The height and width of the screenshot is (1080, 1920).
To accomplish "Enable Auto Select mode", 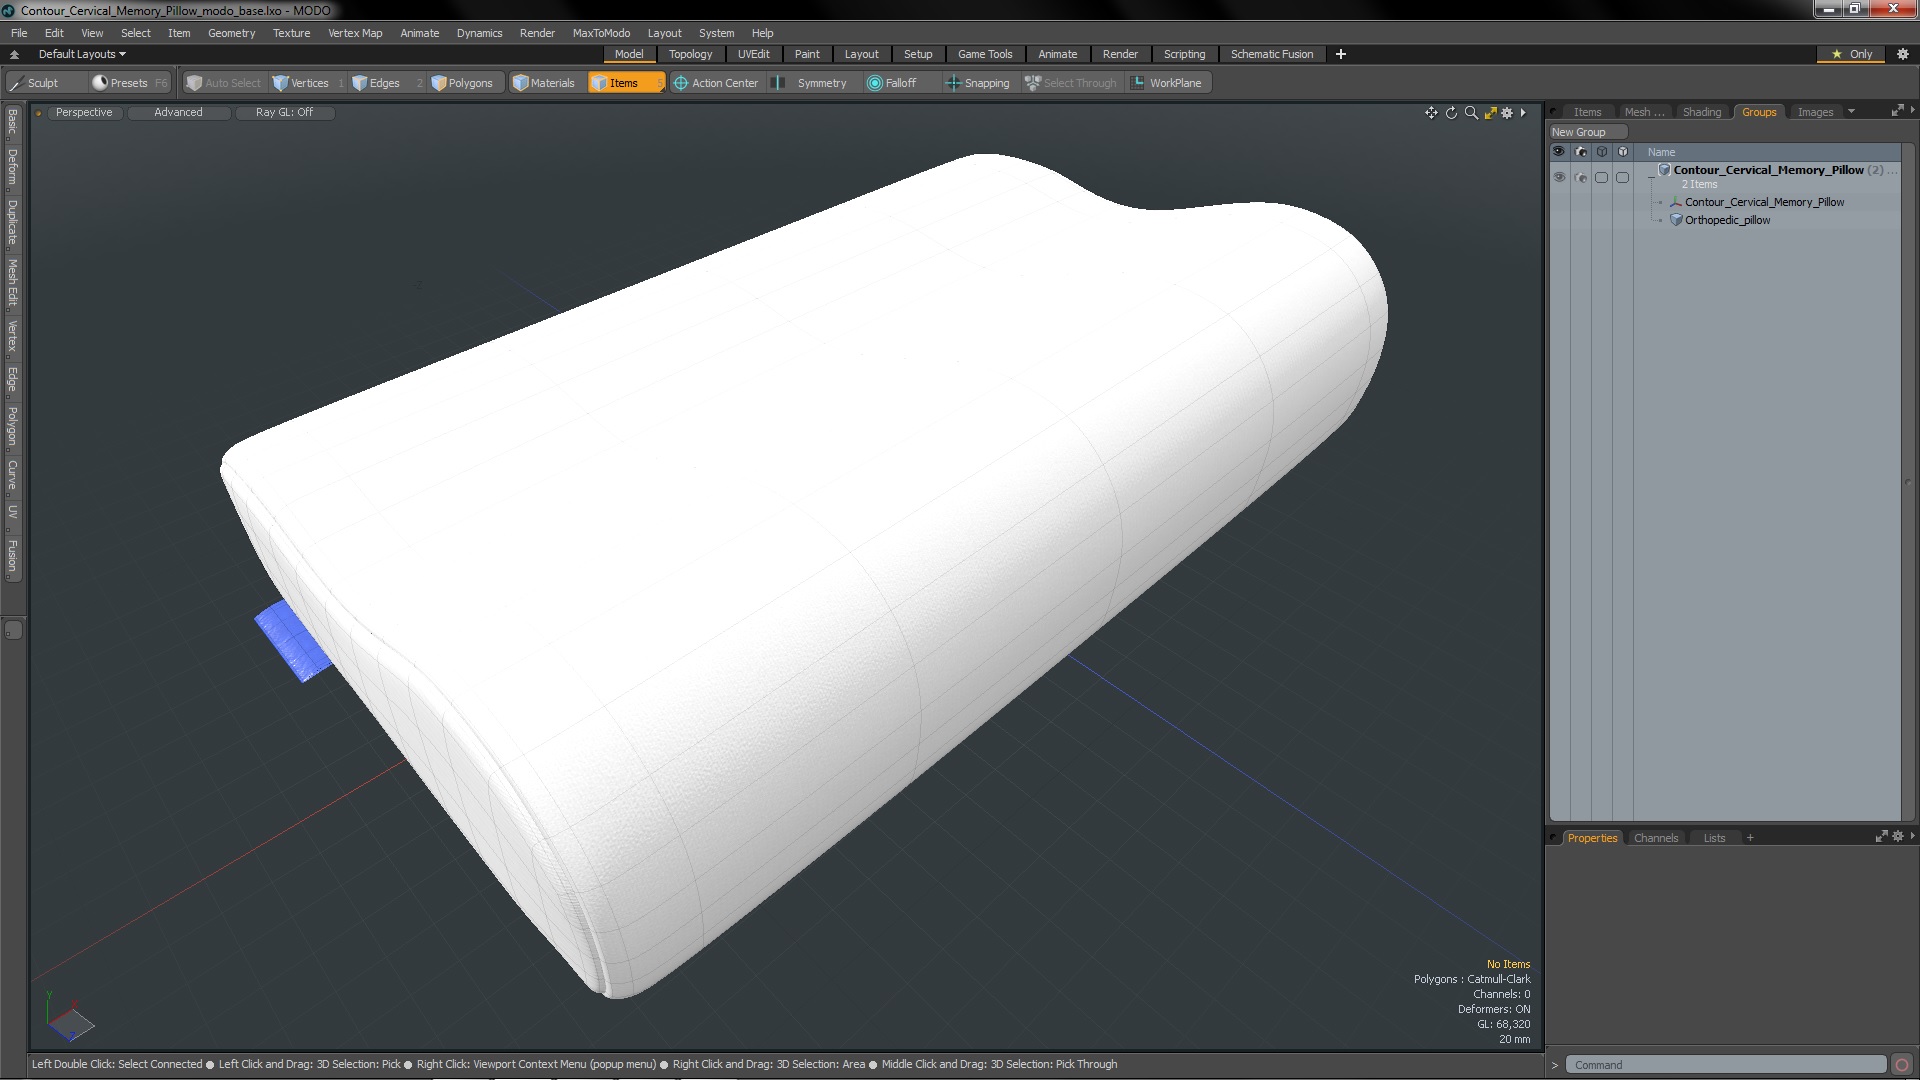I will [224, 83].
